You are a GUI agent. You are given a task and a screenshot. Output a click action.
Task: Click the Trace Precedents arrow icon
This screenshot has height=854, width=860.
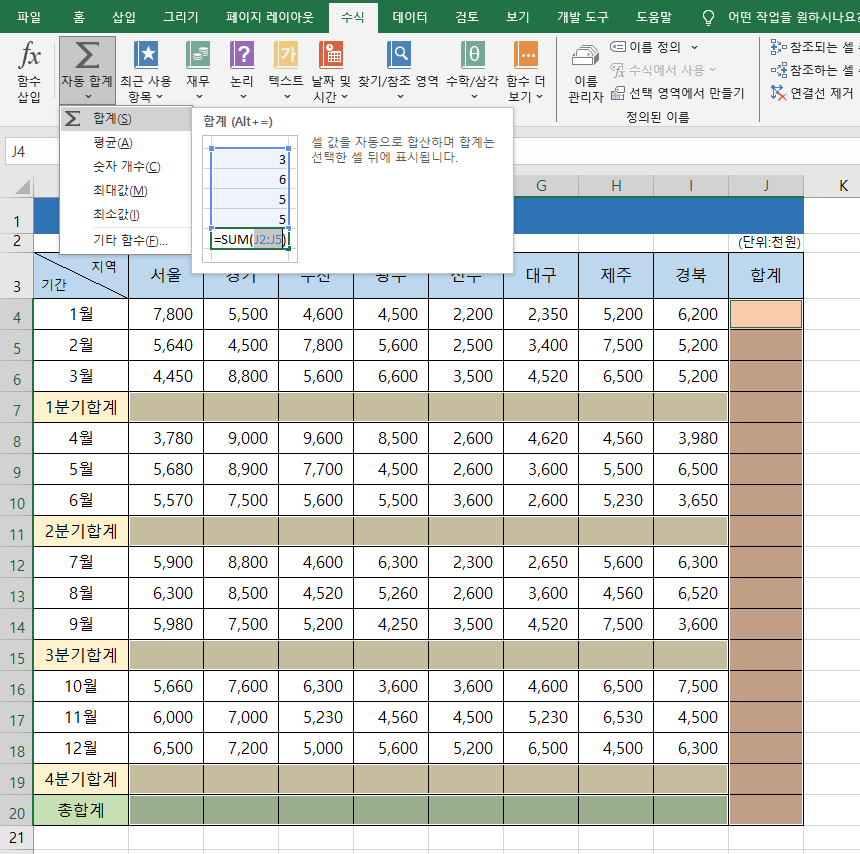[x=778, y=47]
